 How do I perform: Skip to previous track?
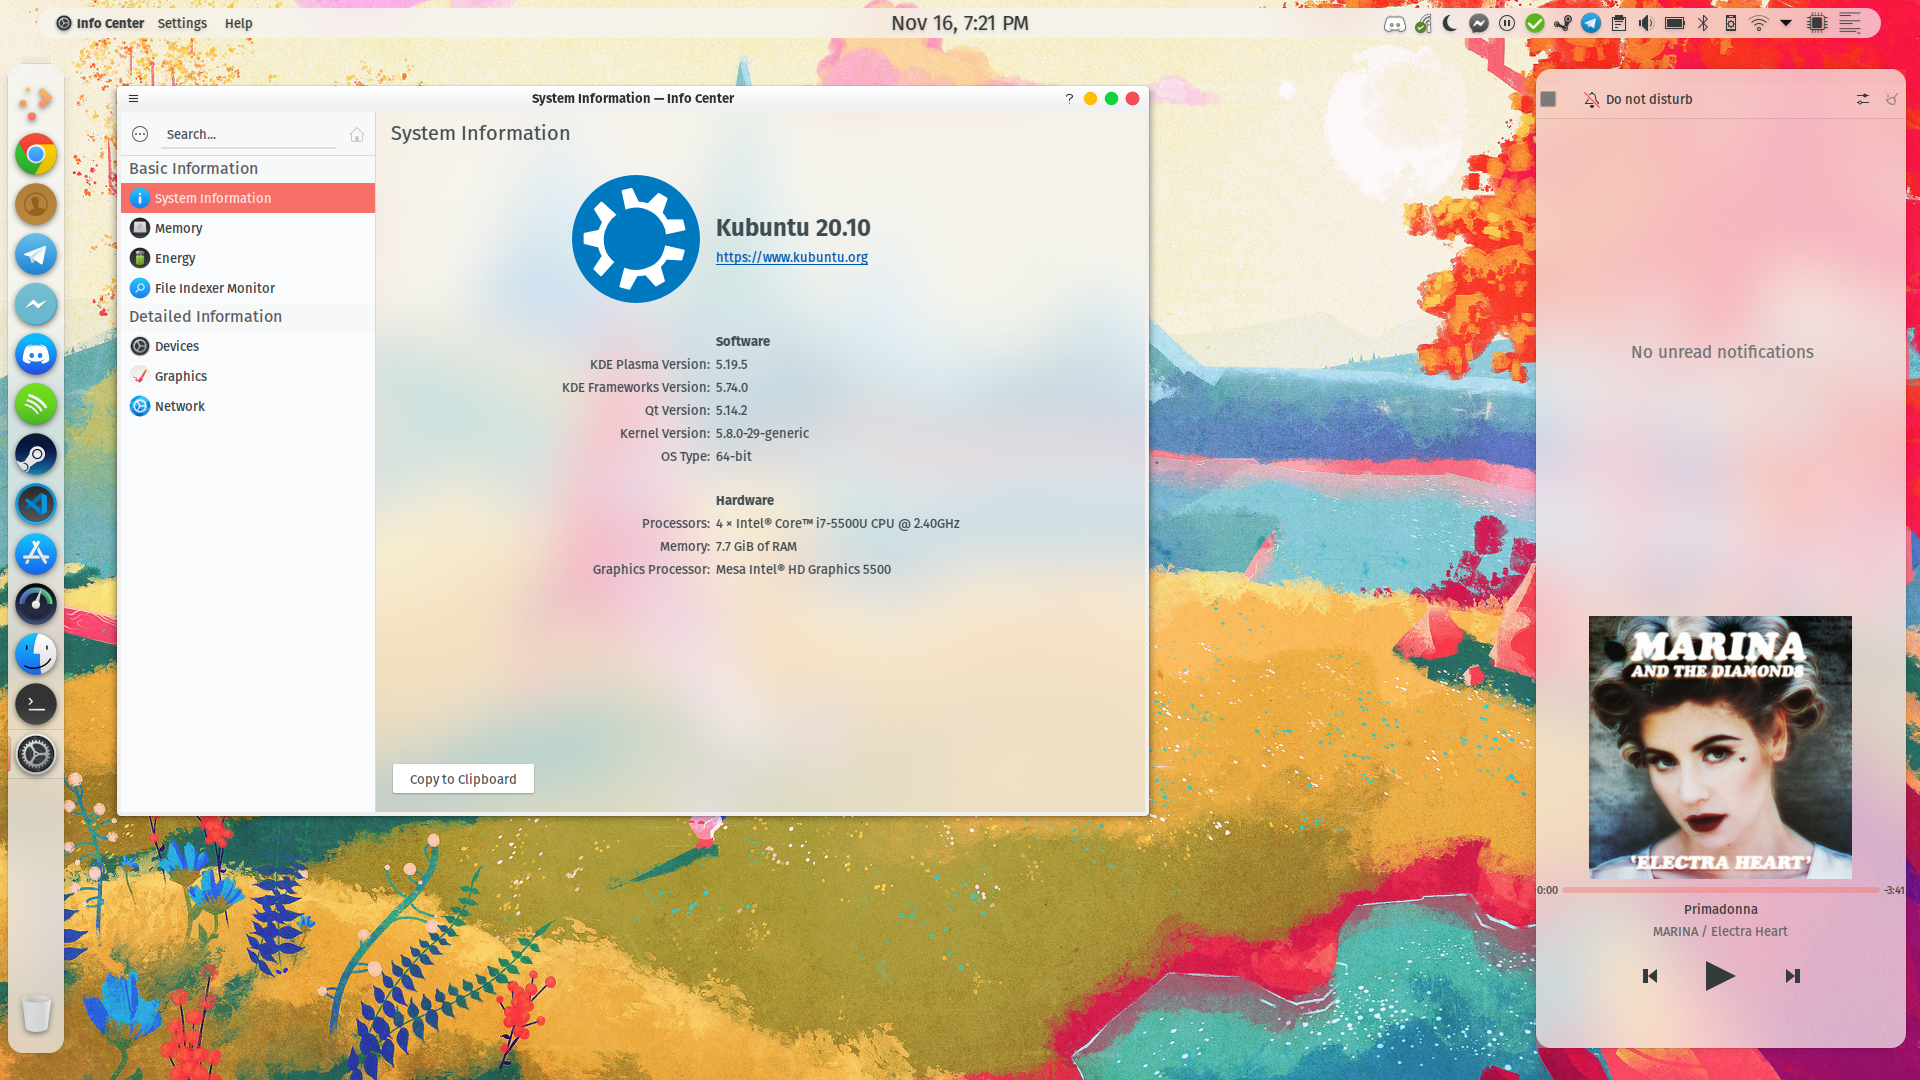click(1650, 976)
